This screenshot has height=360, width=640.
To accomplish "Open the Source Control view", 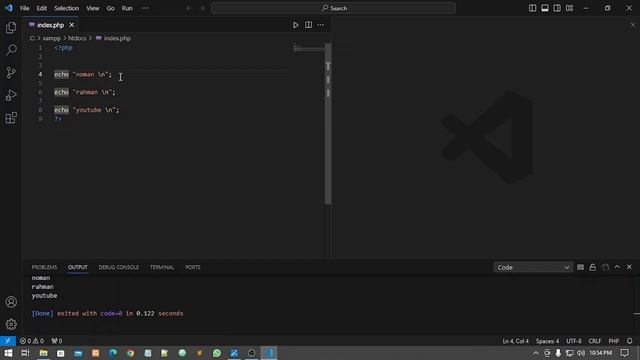I will click(x=11, y=73).
